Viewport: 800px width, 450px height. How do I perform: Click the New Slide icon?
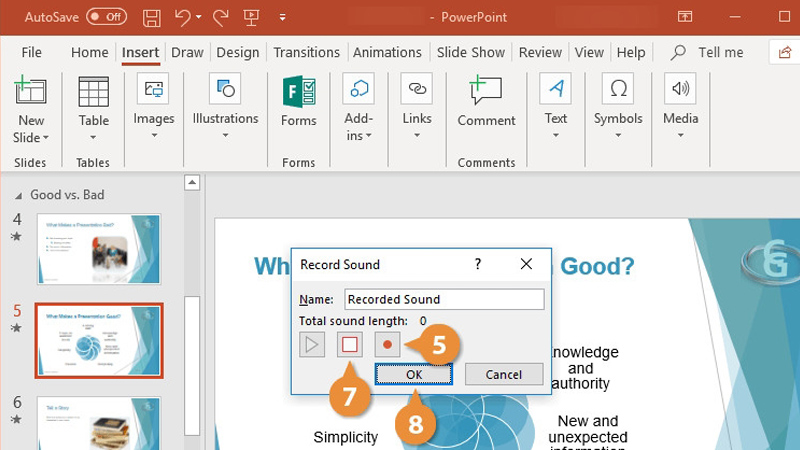[x=31, y=90]
